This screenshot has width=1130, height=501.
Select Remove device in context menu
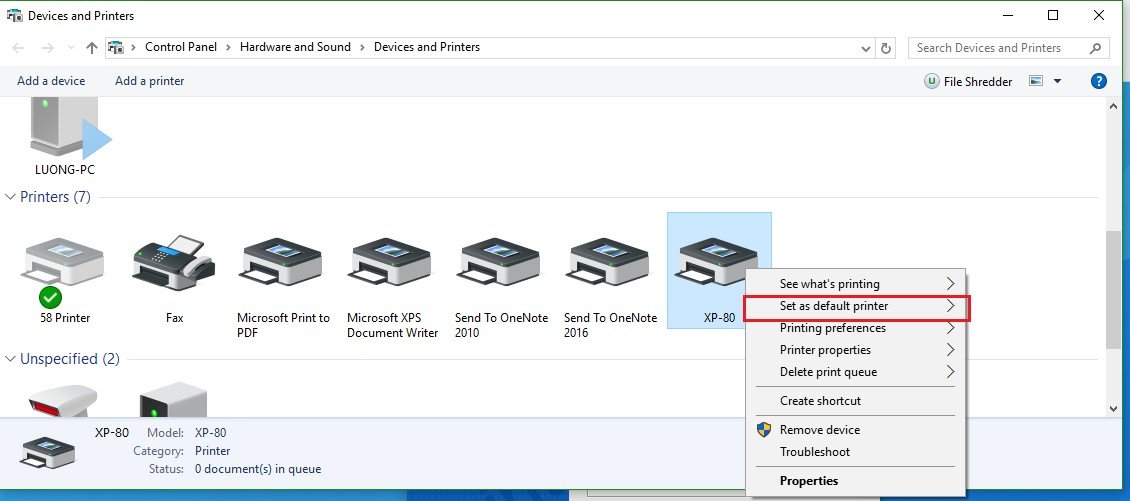[819, 430]
